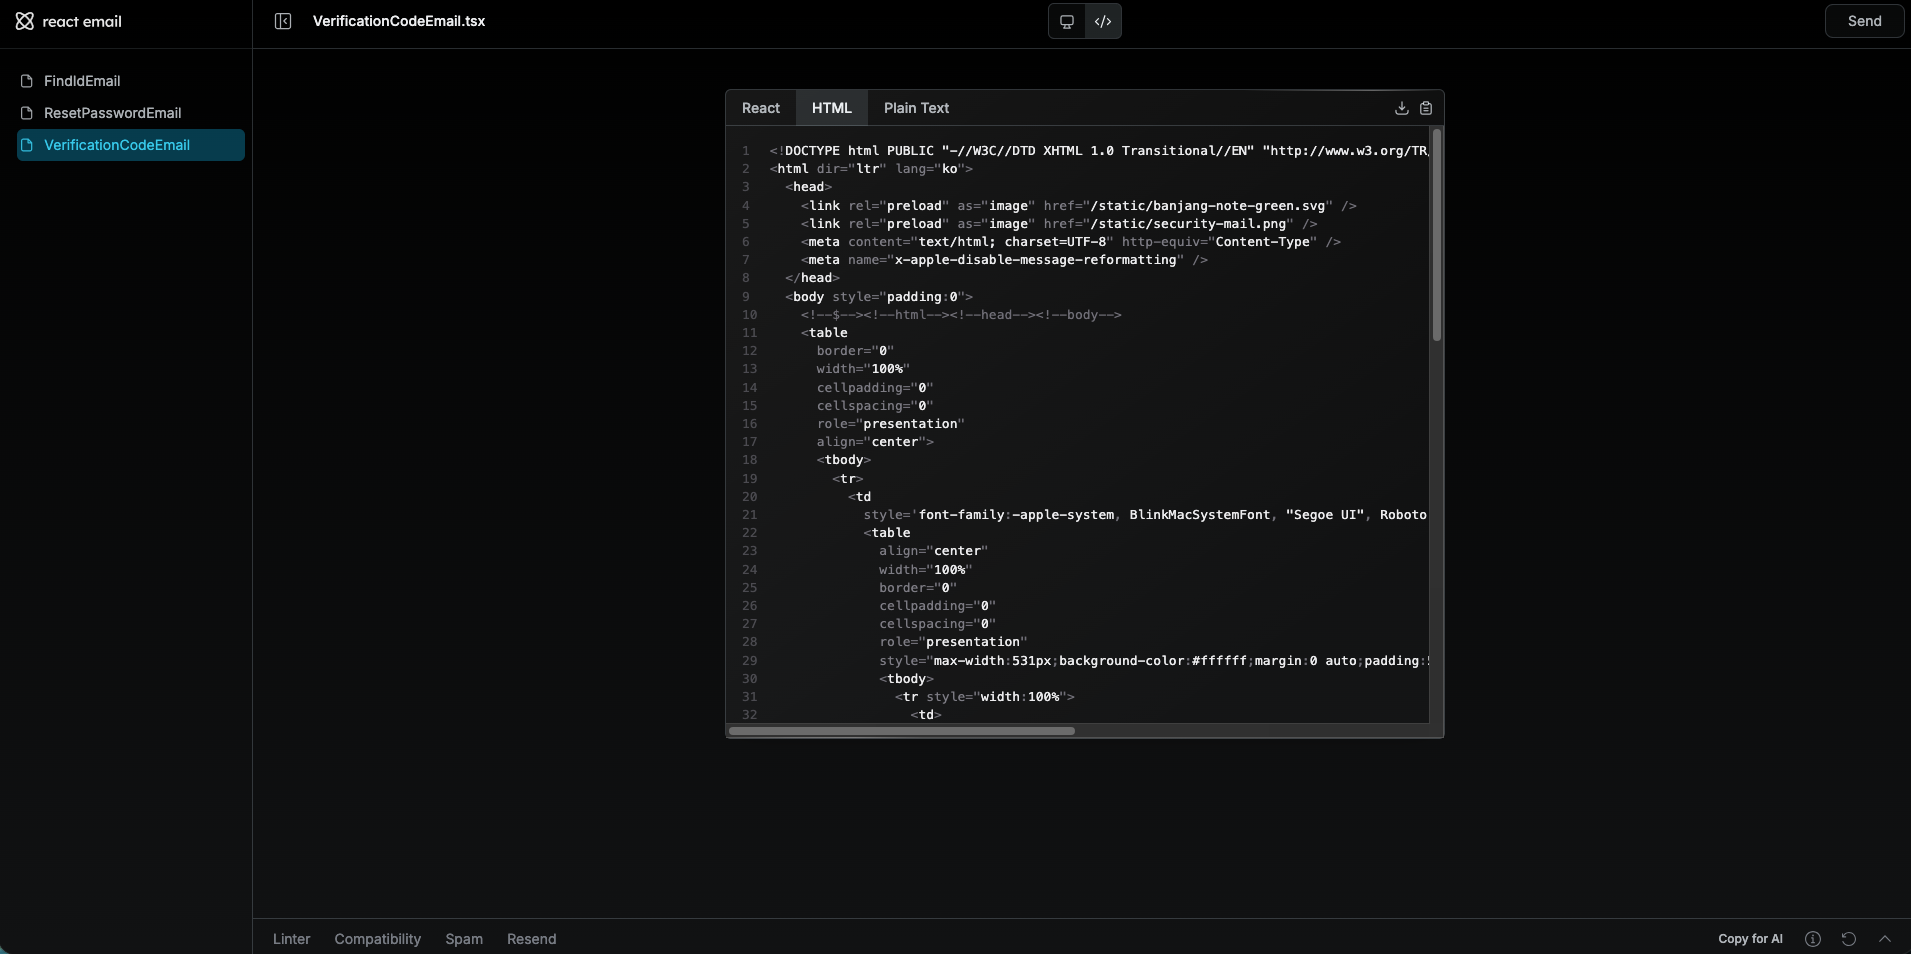Click Copy for AI button
The image size is (1911, 954).
[1750, 939]
